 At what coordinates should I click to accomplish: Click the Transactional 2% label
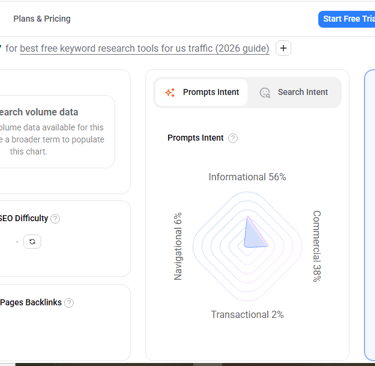click(x=247, y=314)
